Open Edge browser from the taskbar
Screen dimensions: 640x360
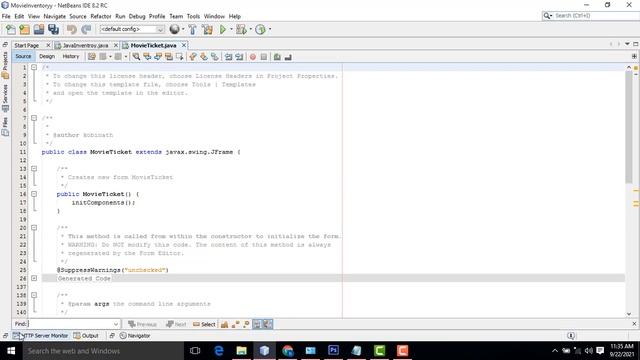(219, 351)
